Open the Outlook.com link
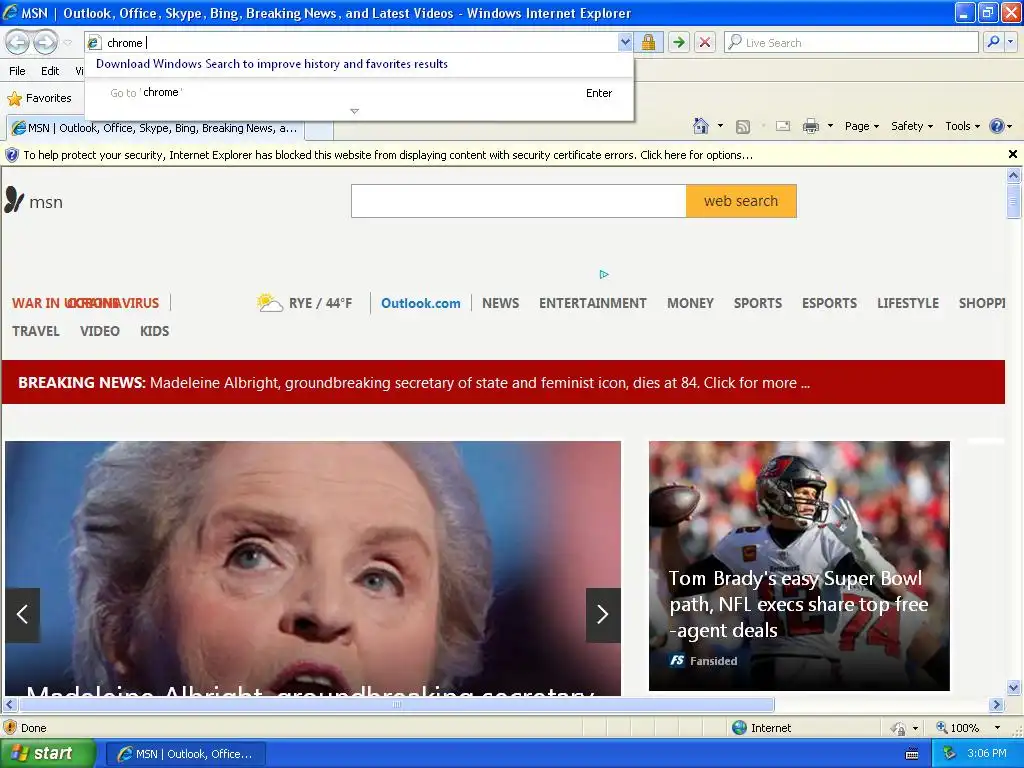Image resolution: width=1024 pixels, height=768 pixels. tap(421, 303)
